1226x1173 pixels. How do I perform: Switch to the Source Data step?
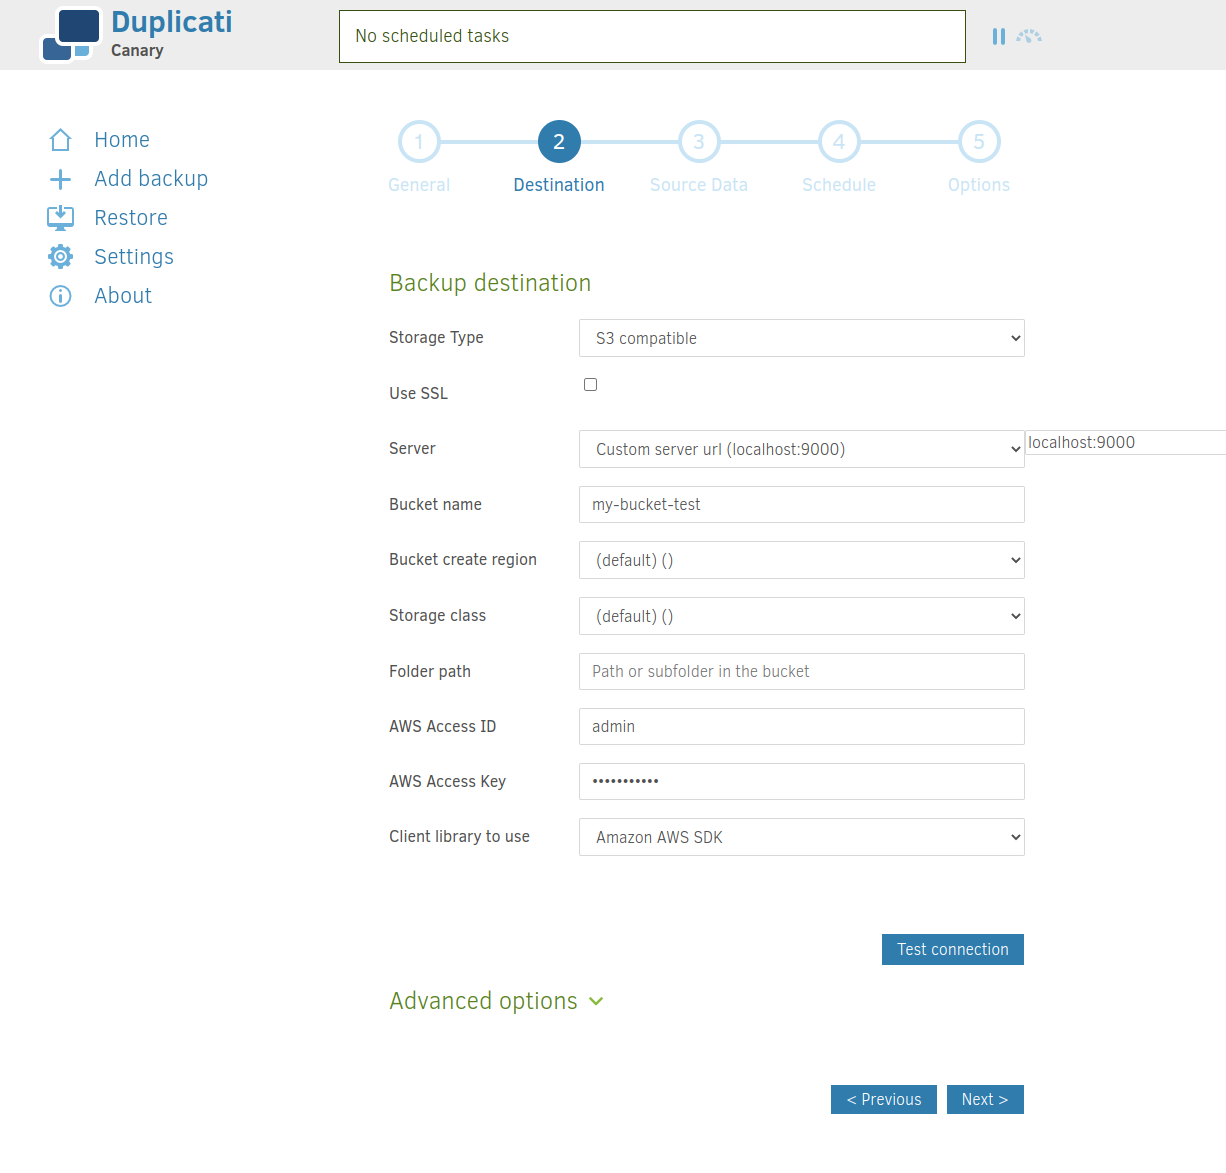point(698,141)
